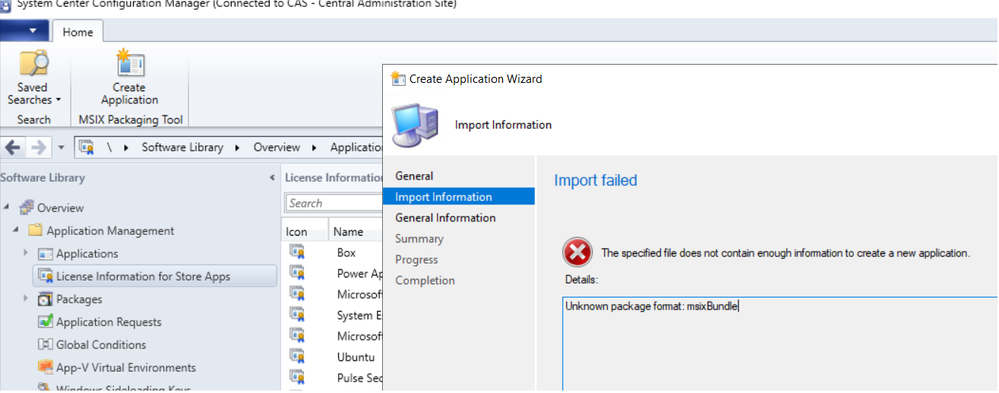Click the Create Application Wizard title icon
This screenshot has width=999, height=393.
(x=398, y=79)
